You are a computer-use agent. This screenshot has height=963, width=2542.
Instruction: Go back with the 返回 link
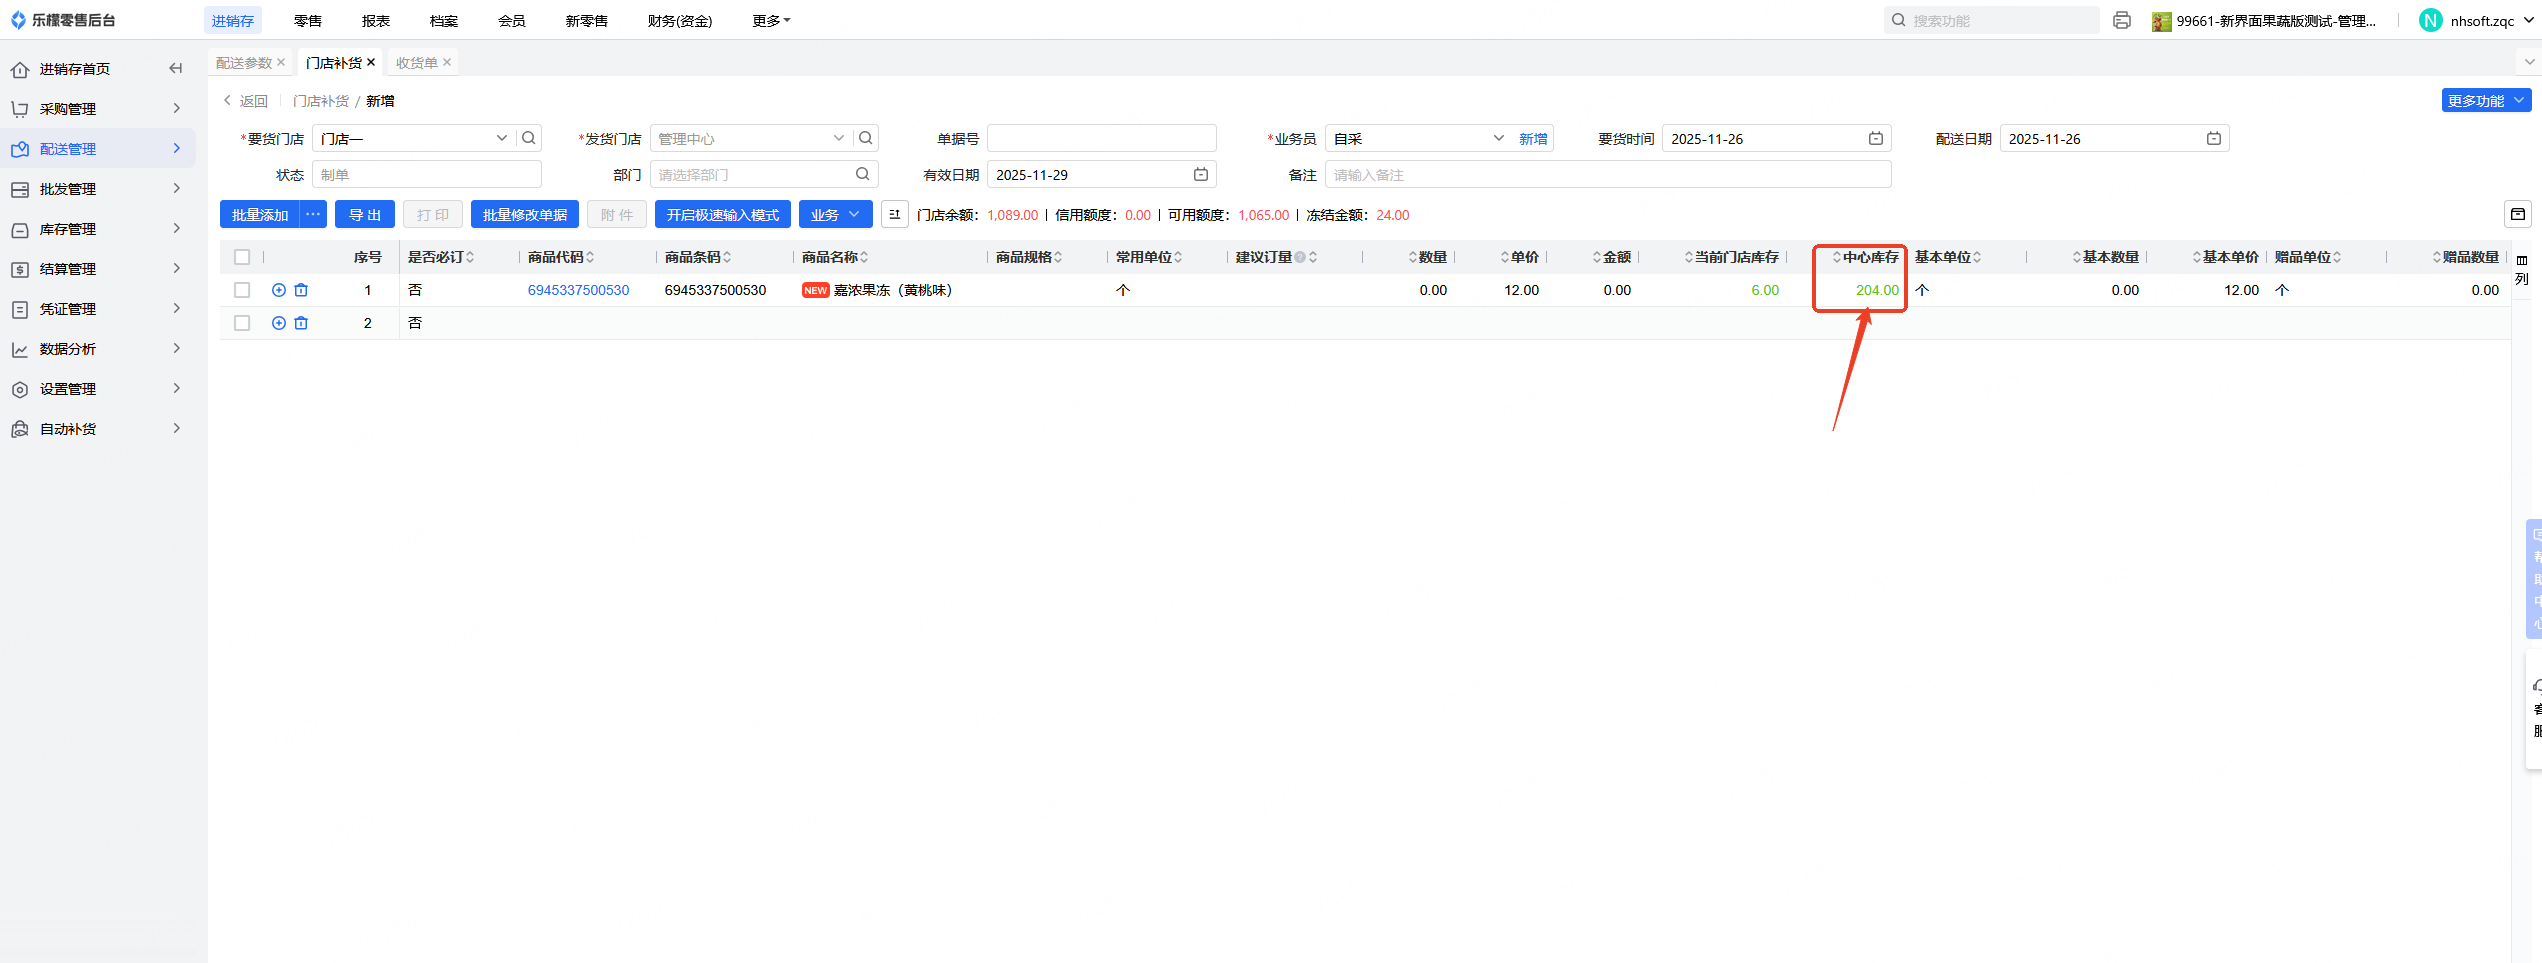(246, 100)
